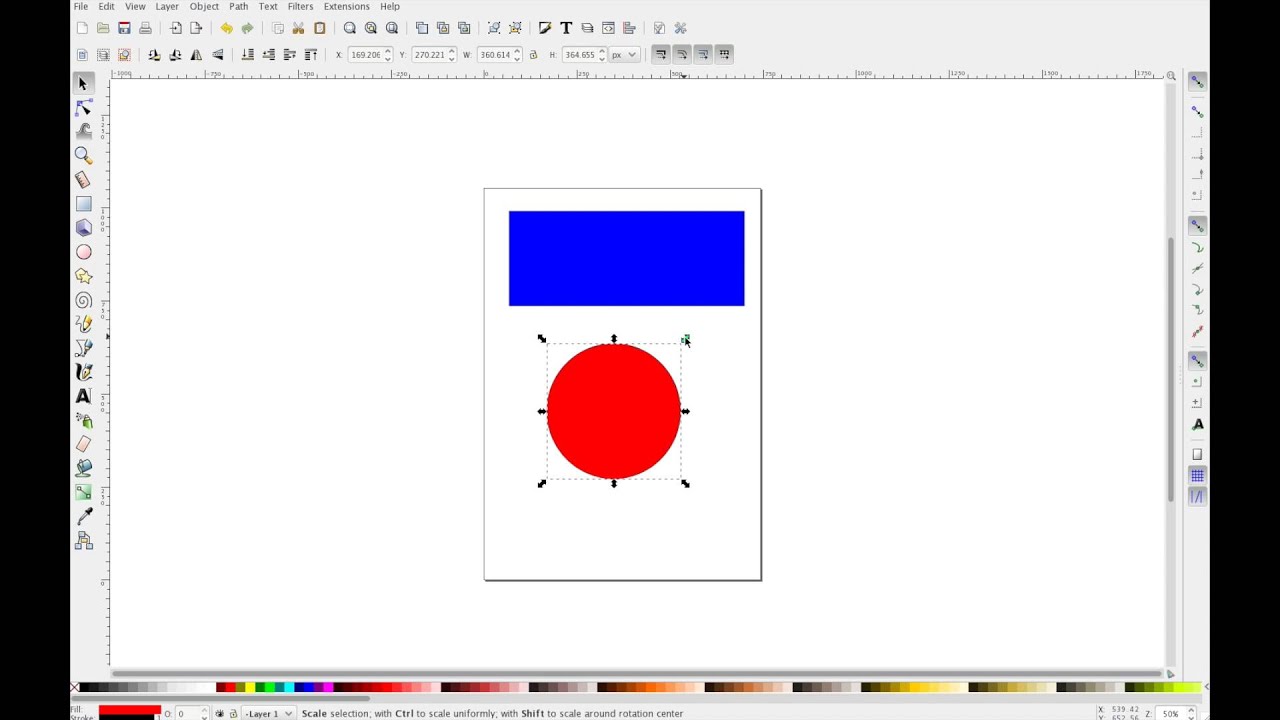
Task: Toggle current layer visibility eye
Action: (x=220, y=714)
